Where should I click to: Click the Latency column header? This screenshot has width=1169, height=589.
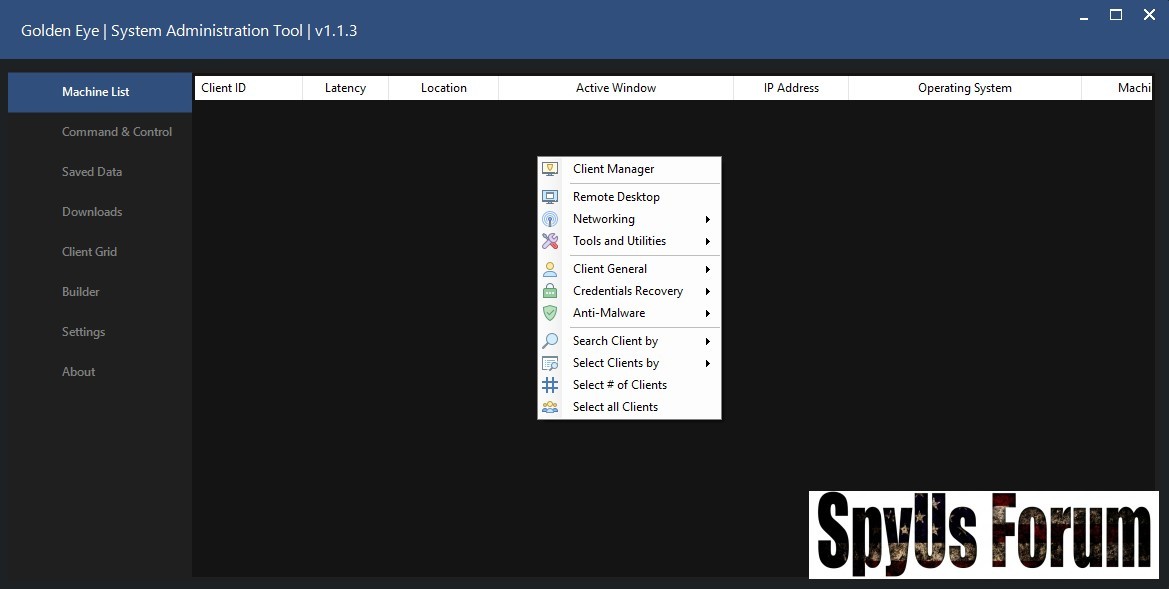[345, 88]
